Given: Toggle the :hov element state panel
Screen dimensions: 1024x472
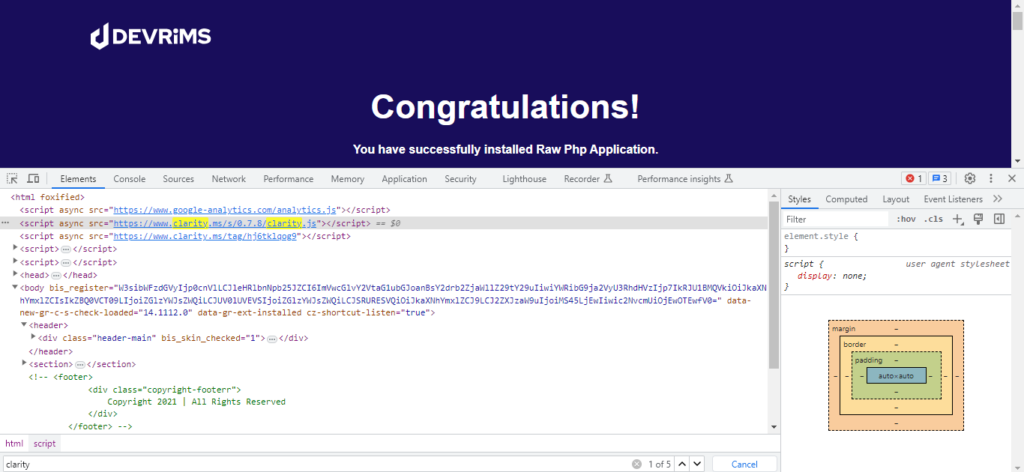Looking at the screenshot, I should [905, 219].
